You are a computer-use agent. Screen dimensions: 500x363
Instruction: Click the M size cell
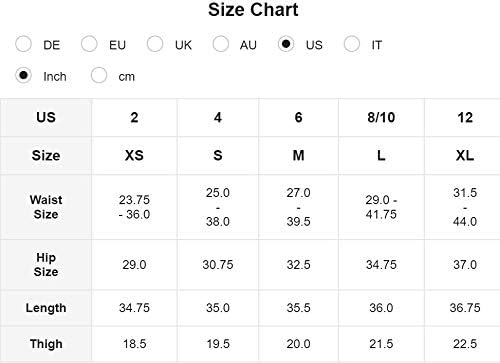[298, 155]
